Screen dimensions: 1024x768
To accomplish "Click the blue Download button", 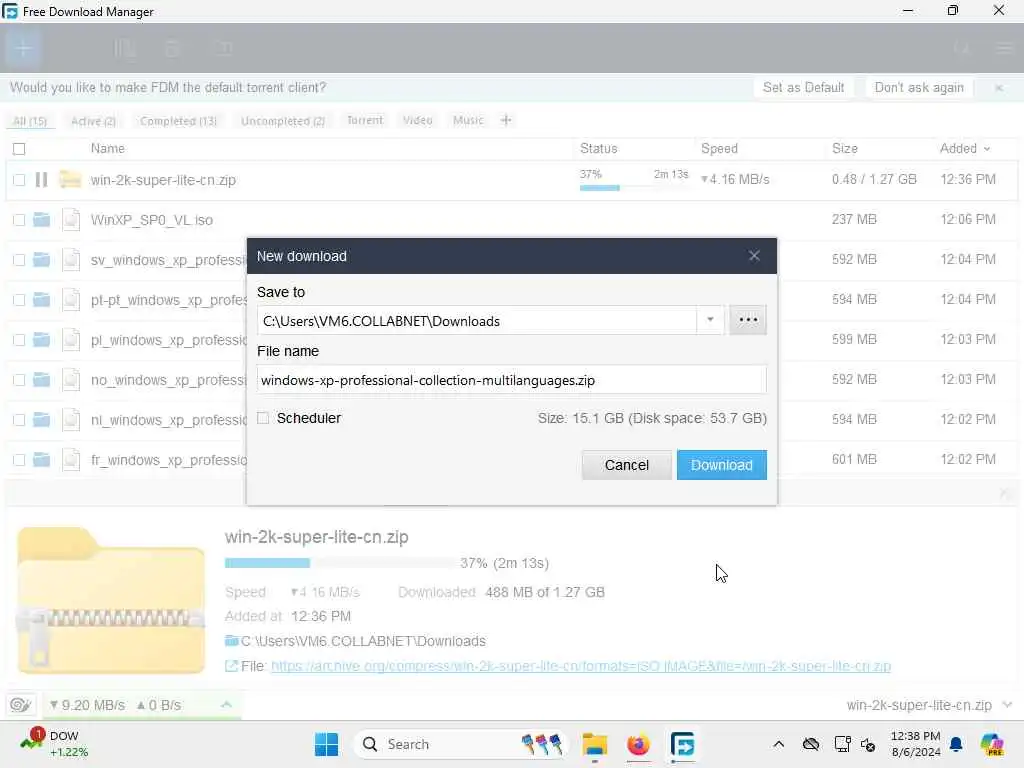I will [722, 465].
